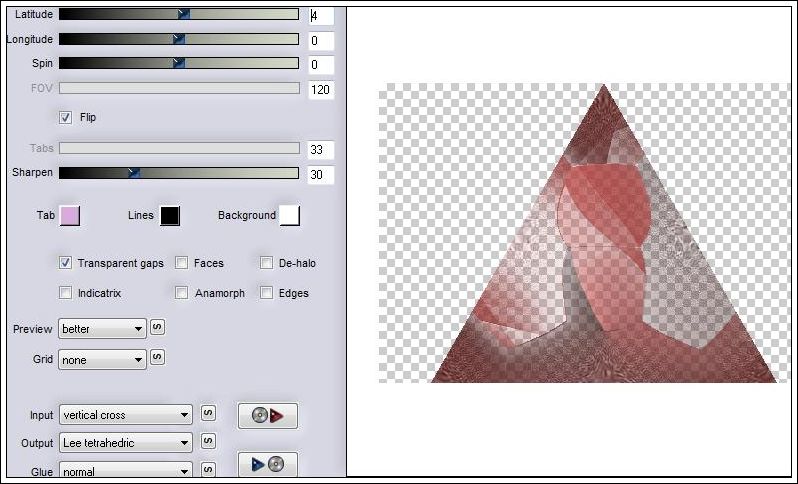Click the Longitude value field
The width and height of the screenshot is (798, 484).
321,41
